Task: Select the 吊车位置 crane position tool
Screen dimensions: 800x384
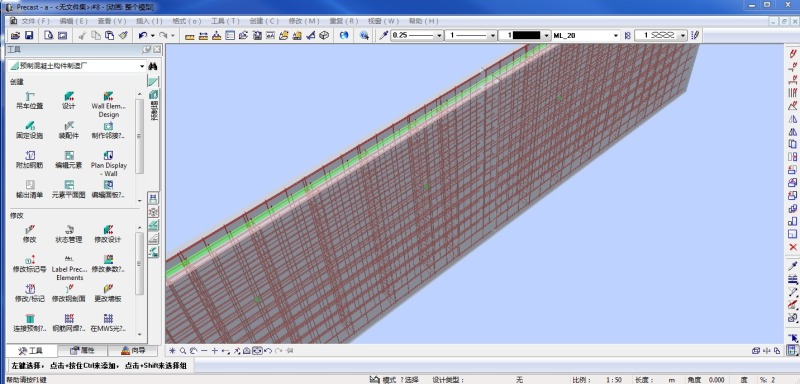Action: tap(30, 100)
